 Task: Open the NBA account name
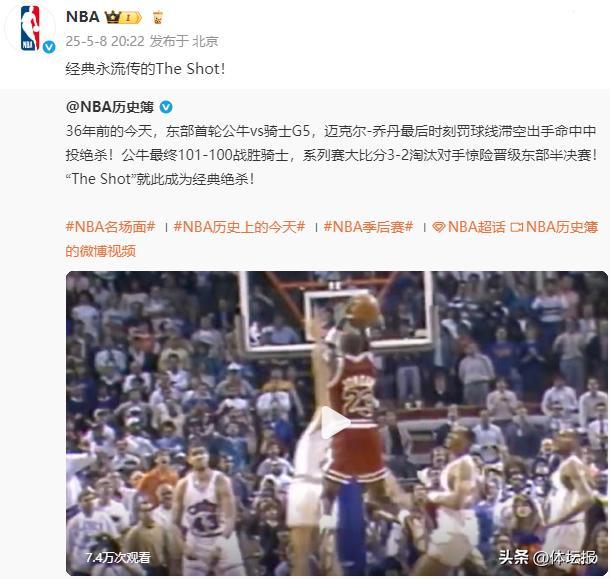tap(83, 17)
